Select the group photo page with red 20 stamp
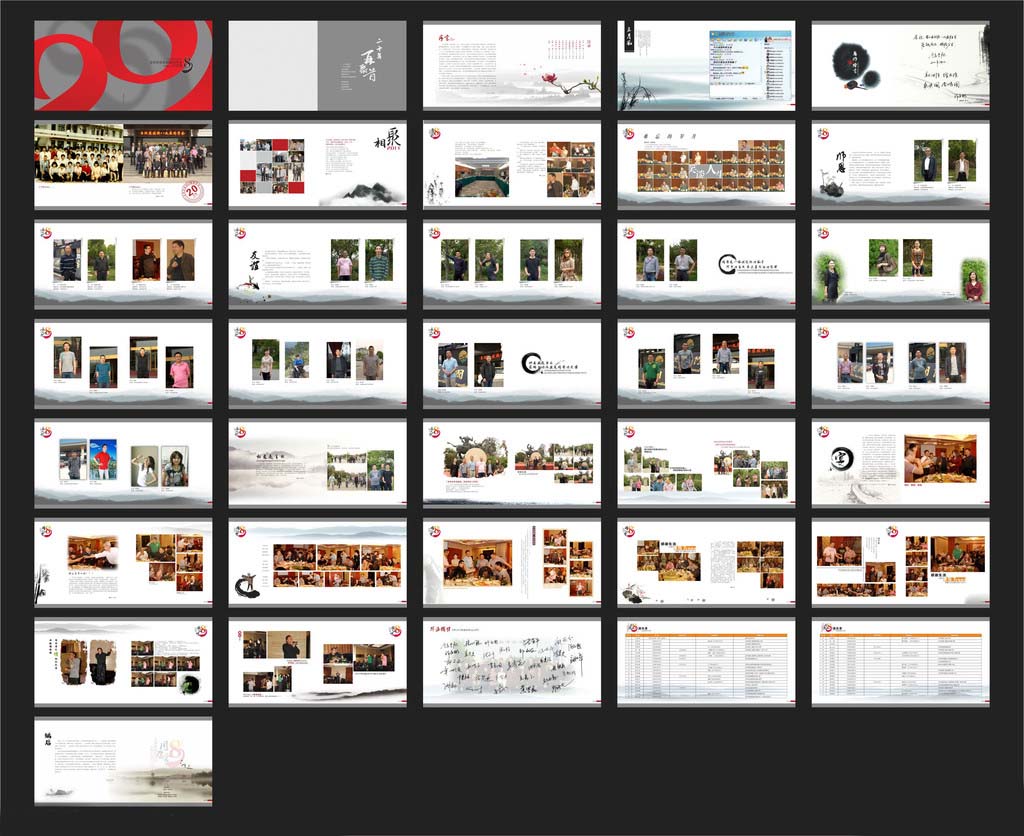 pyautogui.click(x=123, y=165)
